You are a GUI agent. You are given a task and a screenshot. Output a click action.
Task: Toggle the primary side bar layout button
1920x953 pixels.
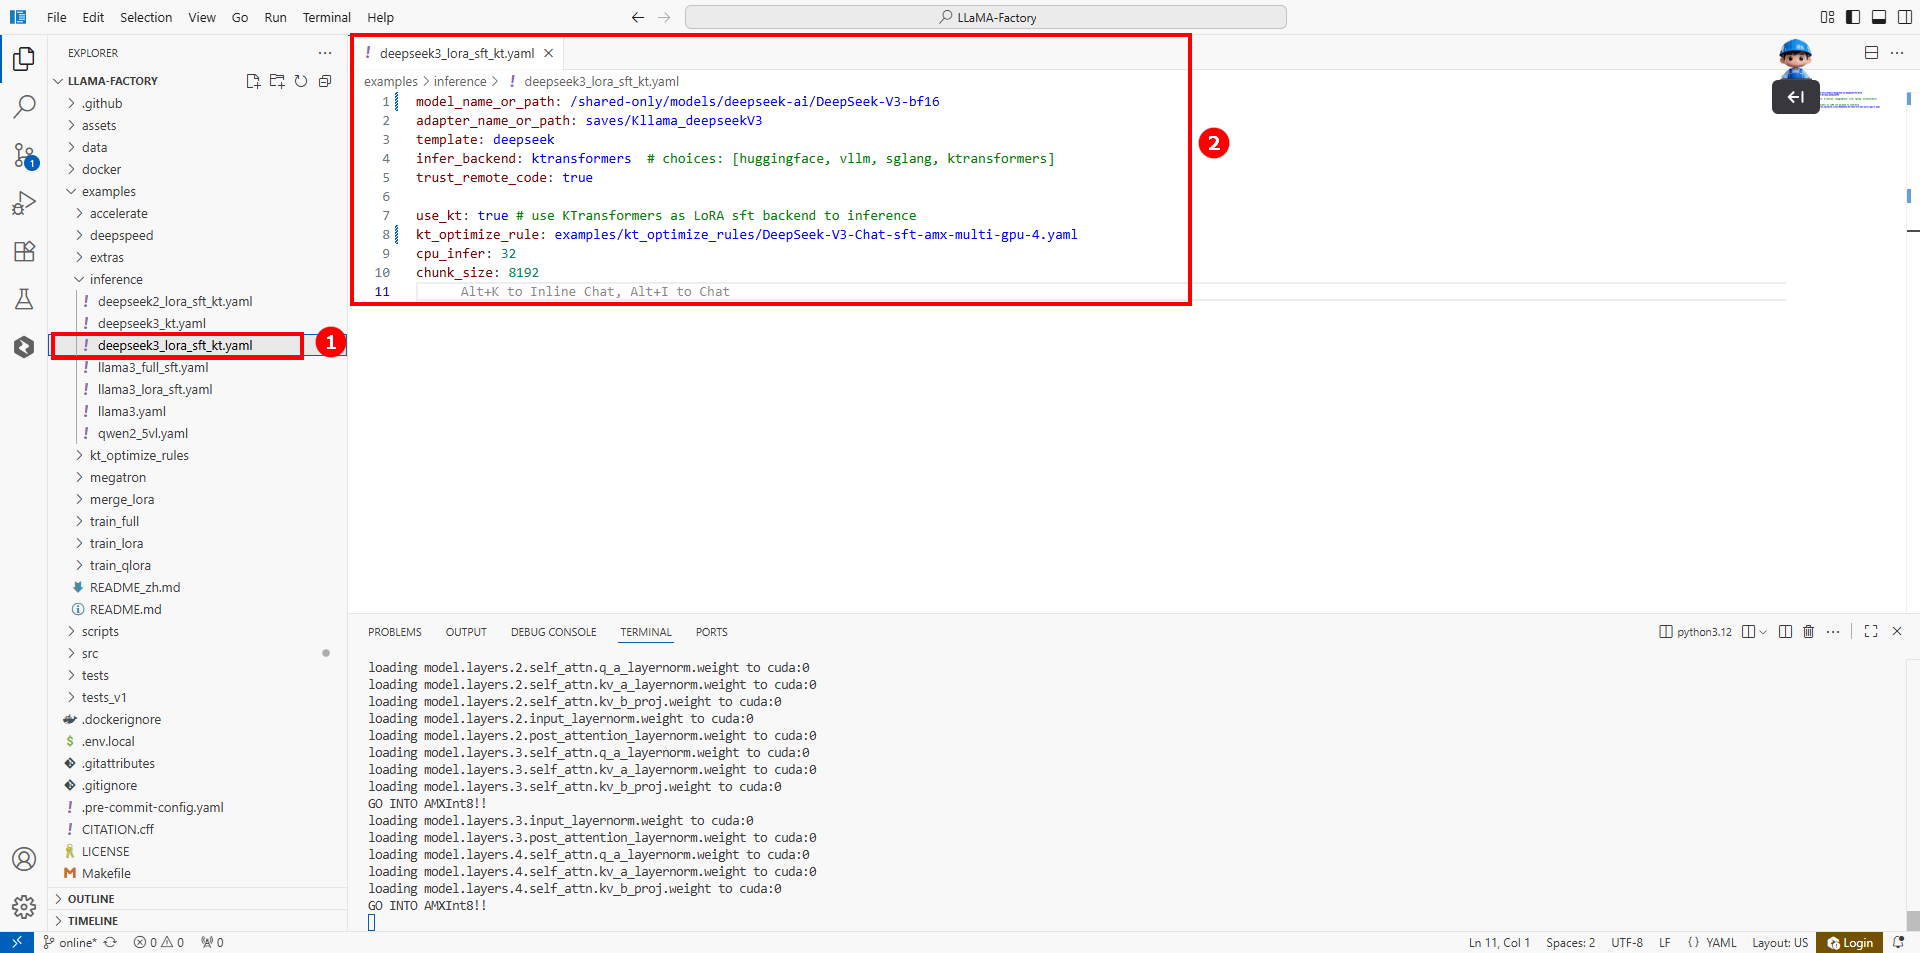1853,17
